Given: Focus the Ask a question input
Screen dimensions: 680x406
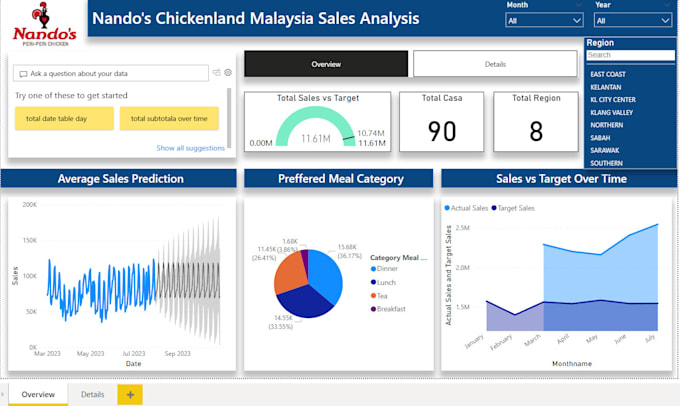Looking at the screenshot, I should point(111,74).
